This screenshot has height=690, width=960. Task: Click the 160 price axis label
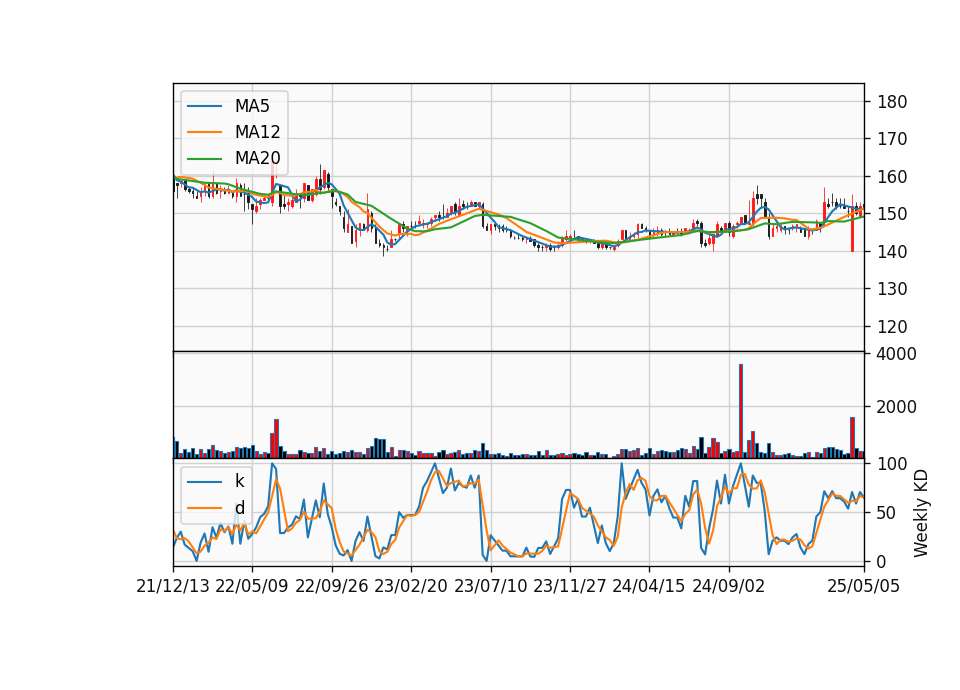pyautogui.click(x=892, y=177)
